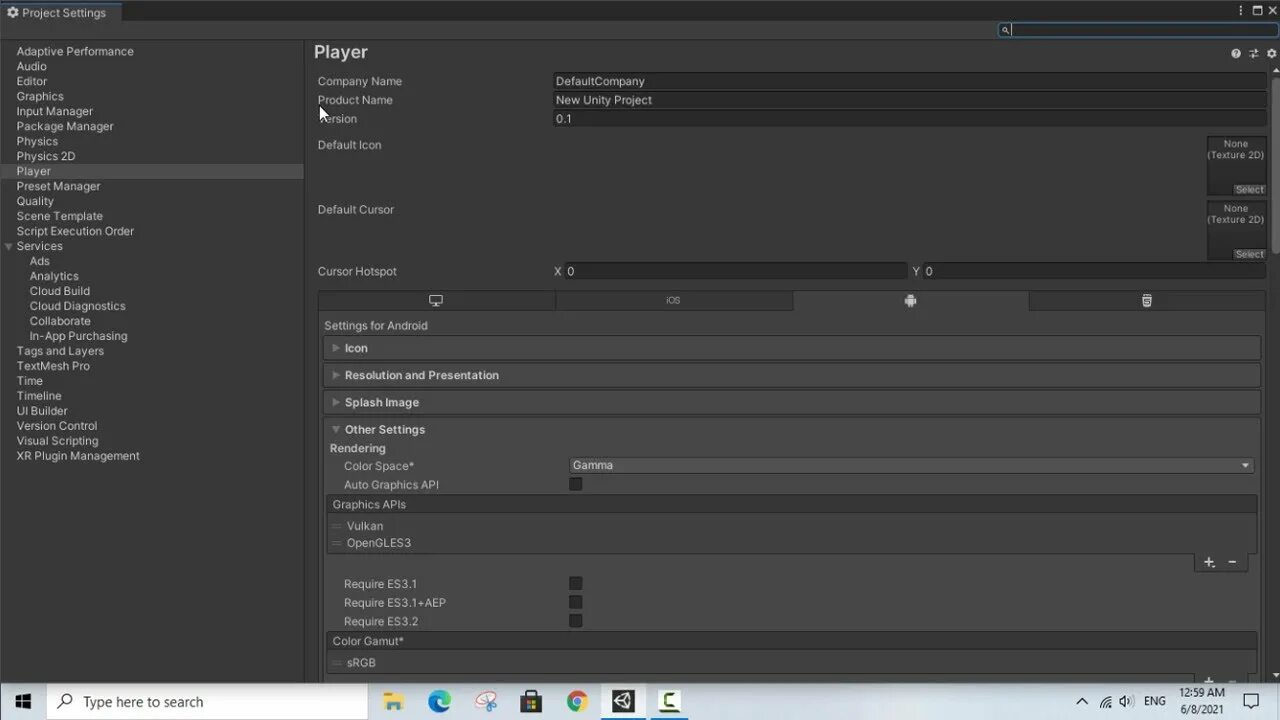The width and height of the screenshot is (1280, 720).
Task: Open the Graphics settings category
Action: tap(40, 96)
